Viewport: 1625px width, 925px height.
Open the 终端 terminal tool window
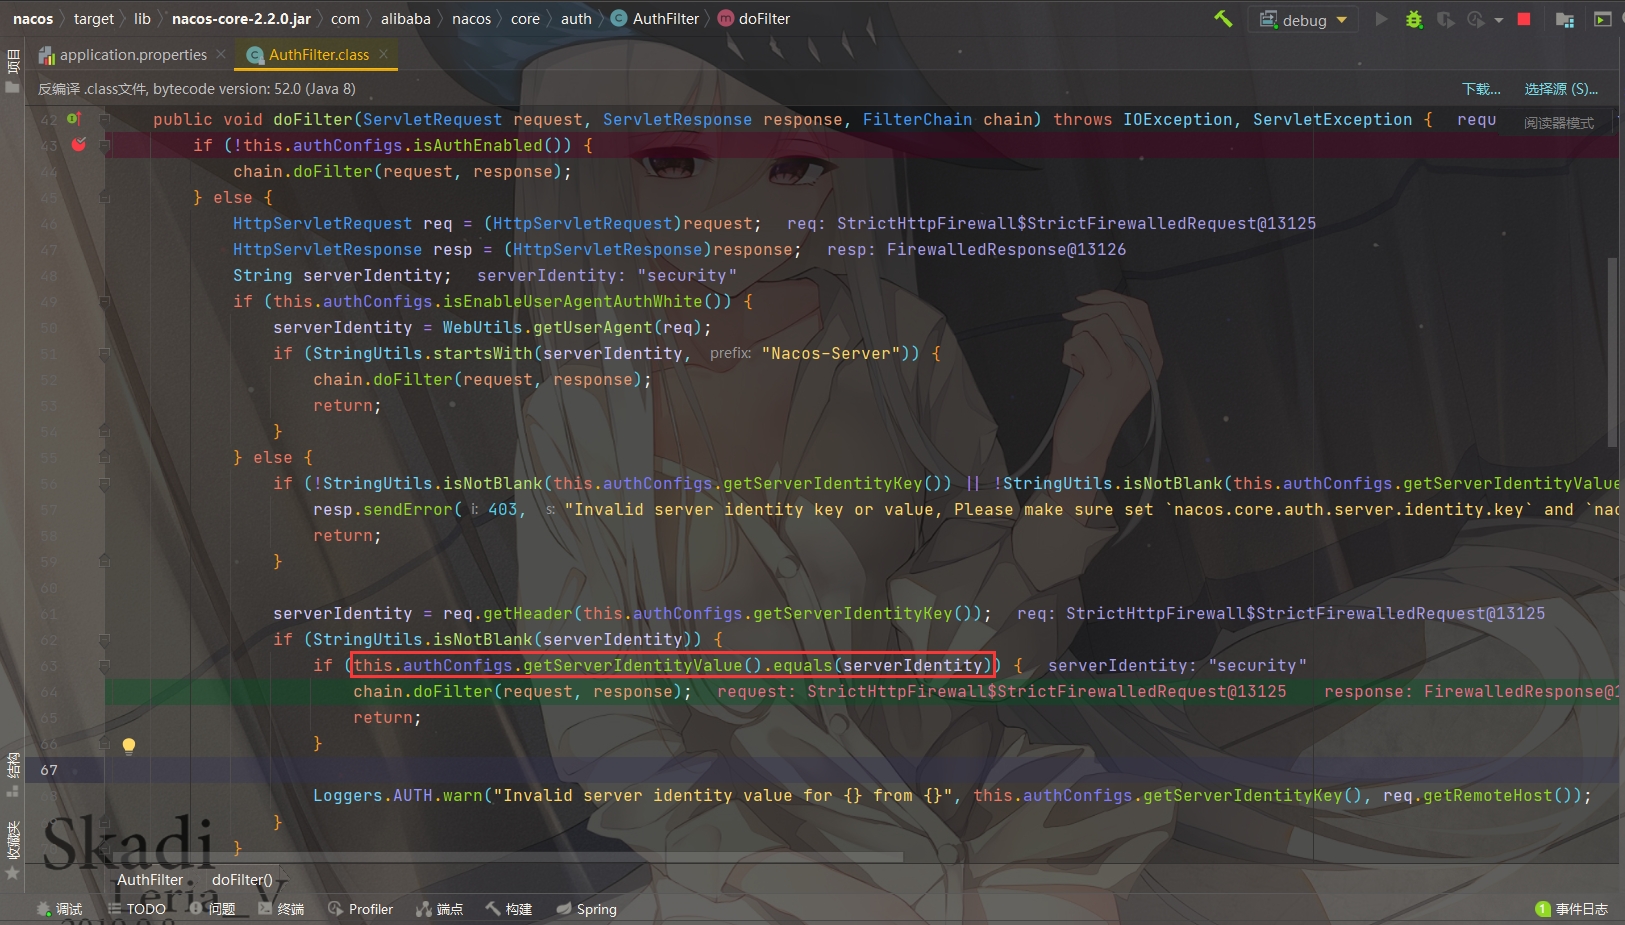pos(282,909)
